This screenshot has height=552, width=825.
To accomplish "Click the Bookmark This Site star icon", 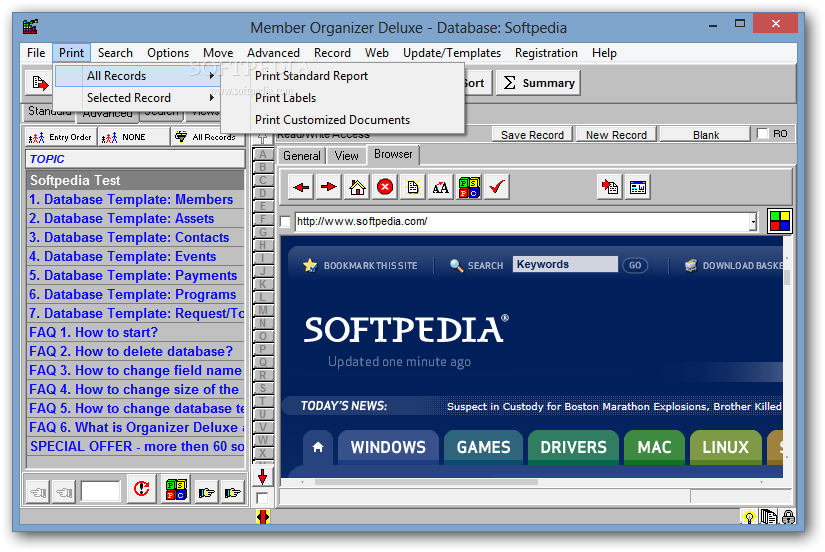I will tap(310, 265).
